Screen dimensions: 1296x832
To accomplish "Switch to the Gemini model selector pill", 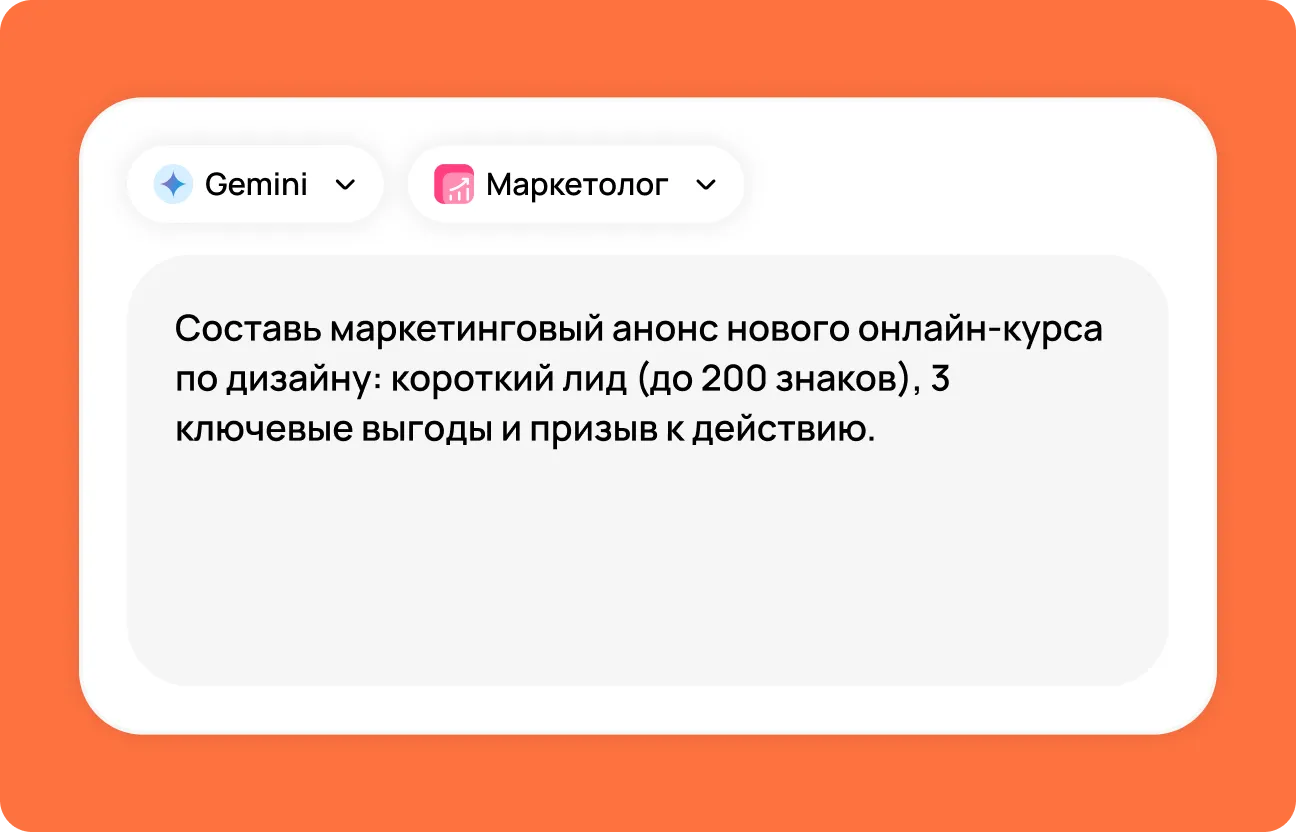I will pos(255,184).
